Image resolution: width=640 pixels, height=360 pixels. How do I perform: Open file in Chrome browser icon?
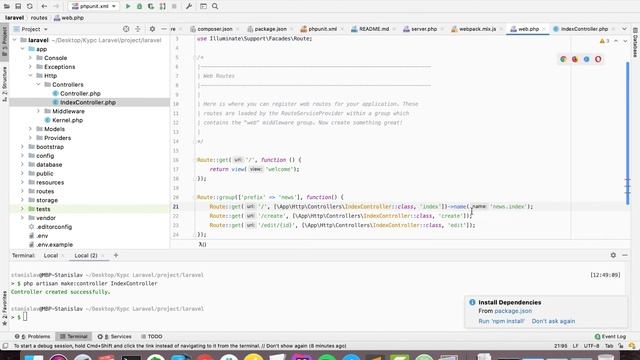coord(563,59)
